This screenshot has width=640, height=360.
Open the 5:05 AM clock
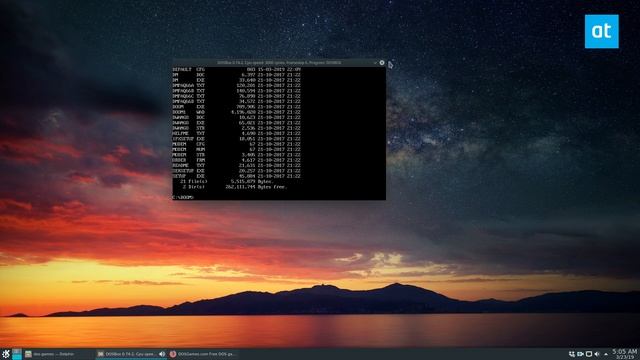point(624,354)
